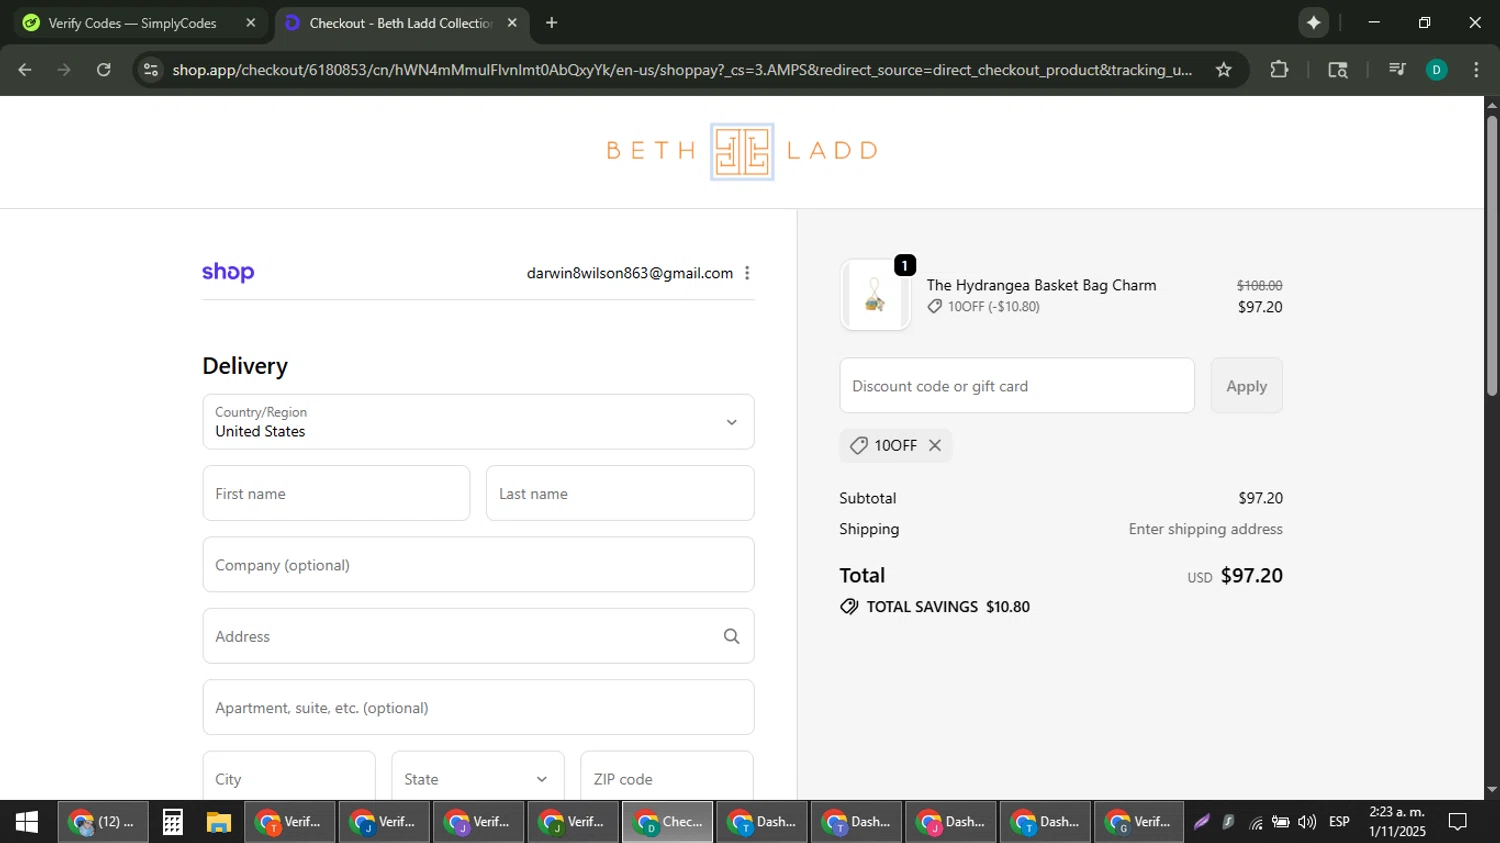Click the Apply discount button
The width and height of the screenshot is (1500, 843).
(x=1246, y=385)
